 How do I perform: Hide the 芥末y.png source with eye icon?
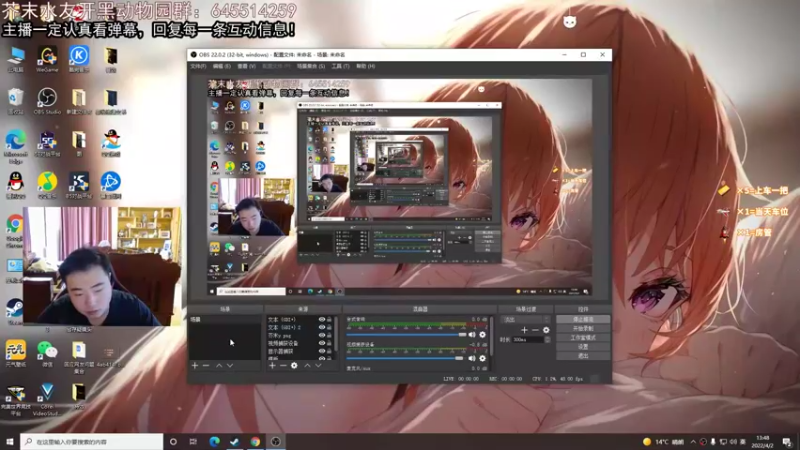(322, 335)
